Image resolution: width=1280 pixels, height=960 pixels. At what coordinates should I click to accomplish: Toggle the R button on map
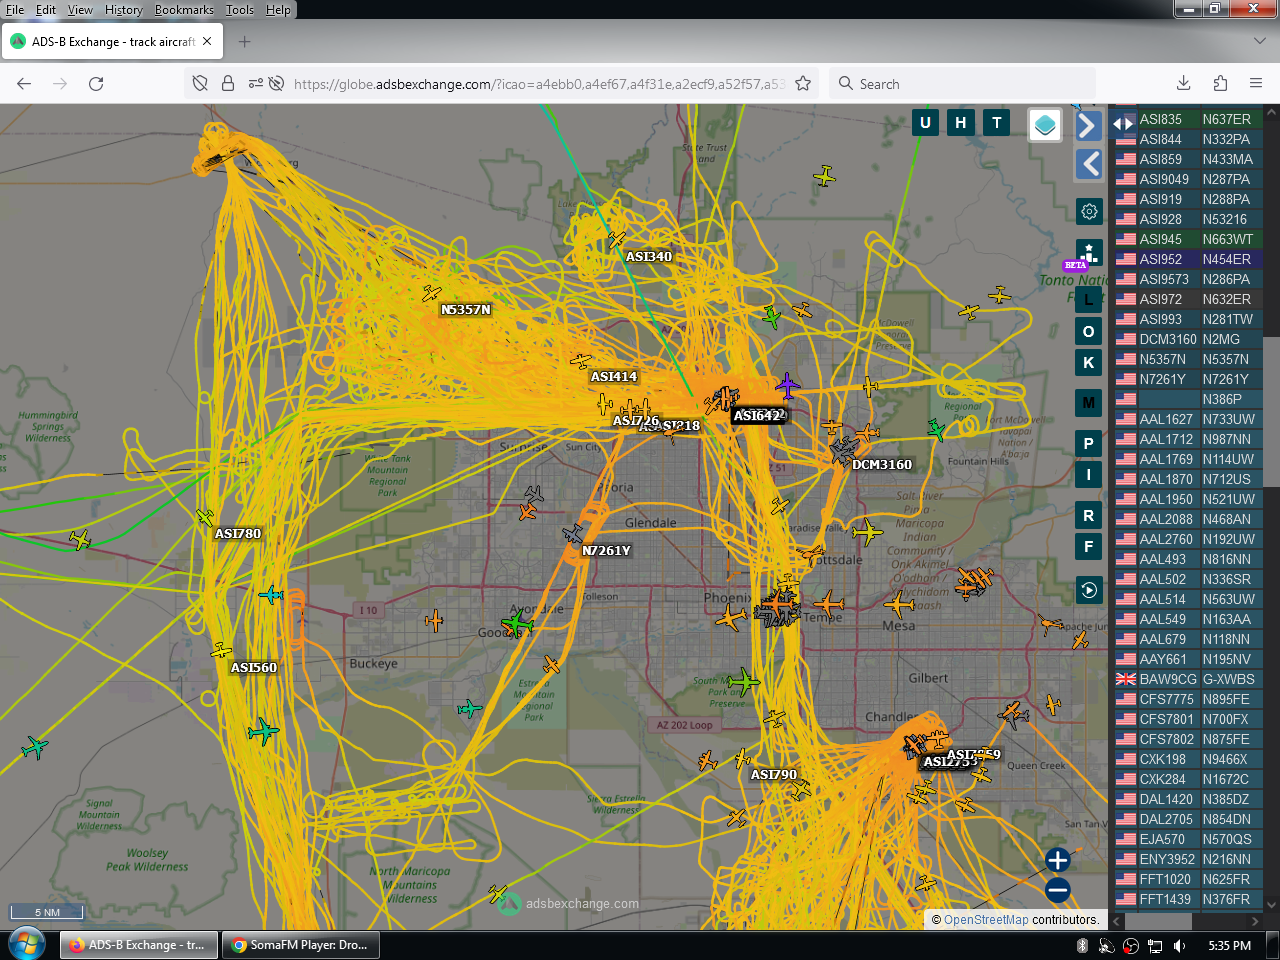pyautogui.click(x=1089, y=516)
